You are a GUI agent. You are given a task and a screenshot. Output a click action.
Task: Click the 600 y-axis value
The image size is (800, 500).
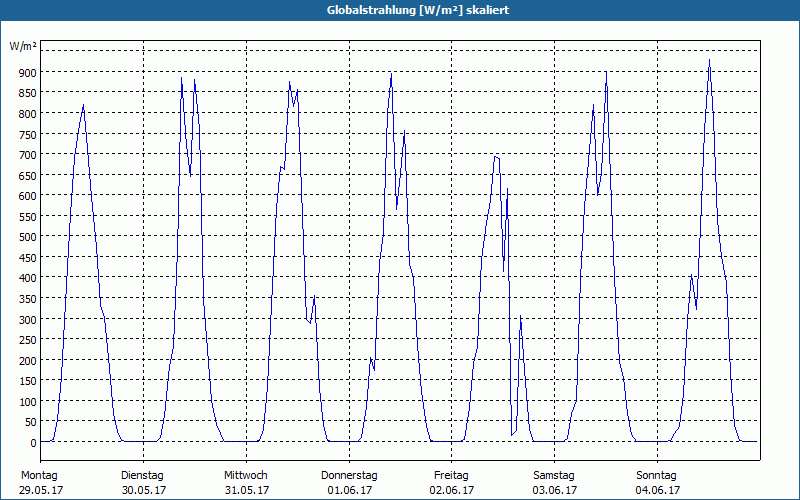click(x=27, y=196)
